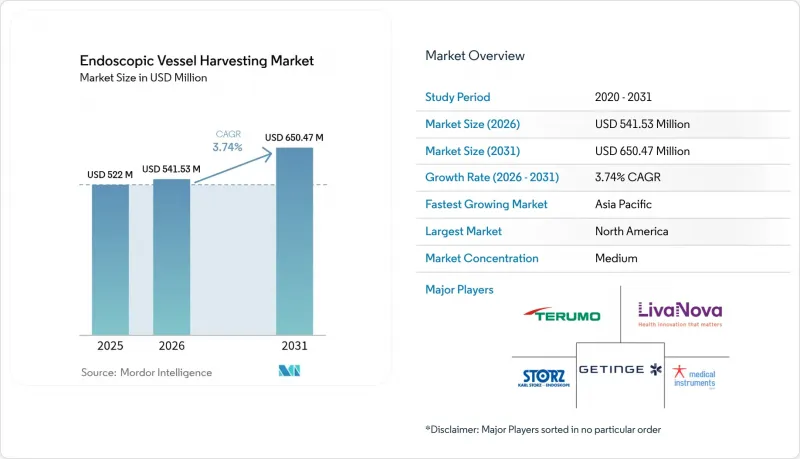
Task: Click the 'Market Concentration' label
Action: coord(482,258)
